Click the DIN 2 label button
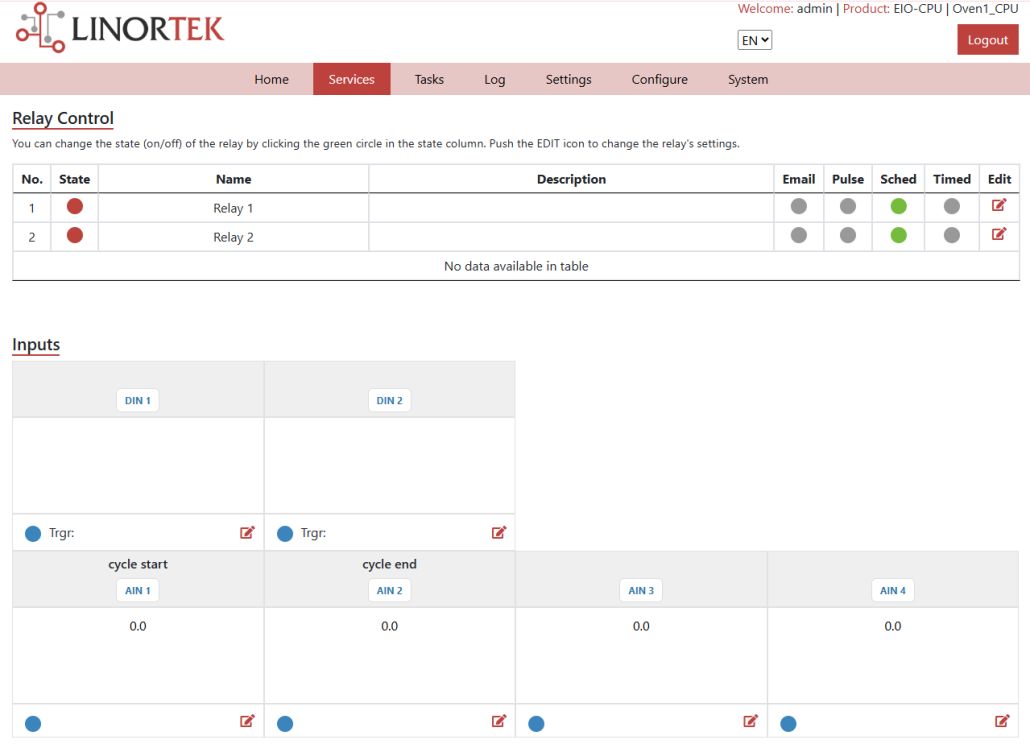 coord(390,401)
